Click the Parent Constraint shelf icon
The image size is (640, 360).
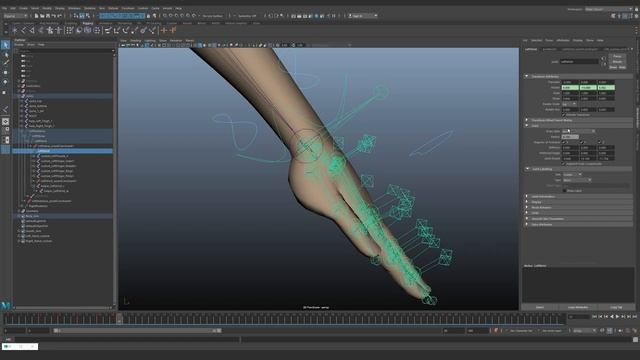click(x=107, y=30)
